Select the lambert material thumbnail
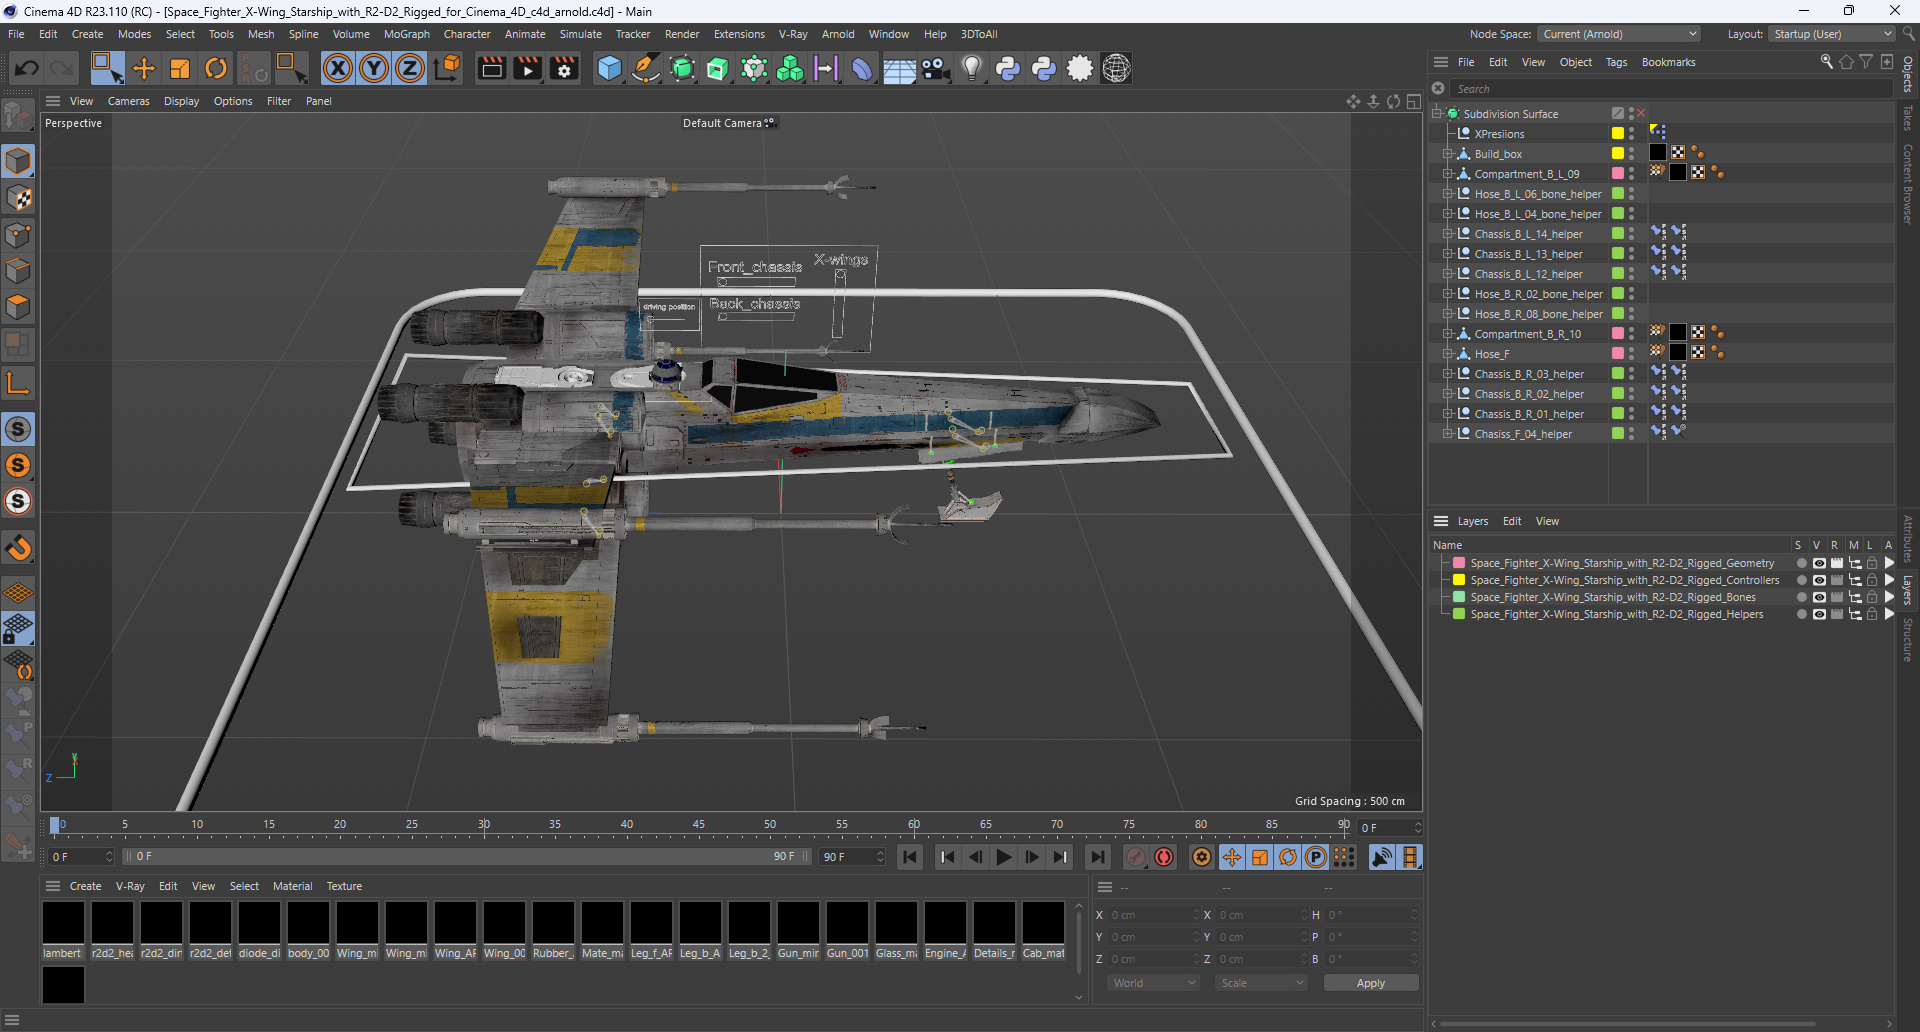 [63, 923]
